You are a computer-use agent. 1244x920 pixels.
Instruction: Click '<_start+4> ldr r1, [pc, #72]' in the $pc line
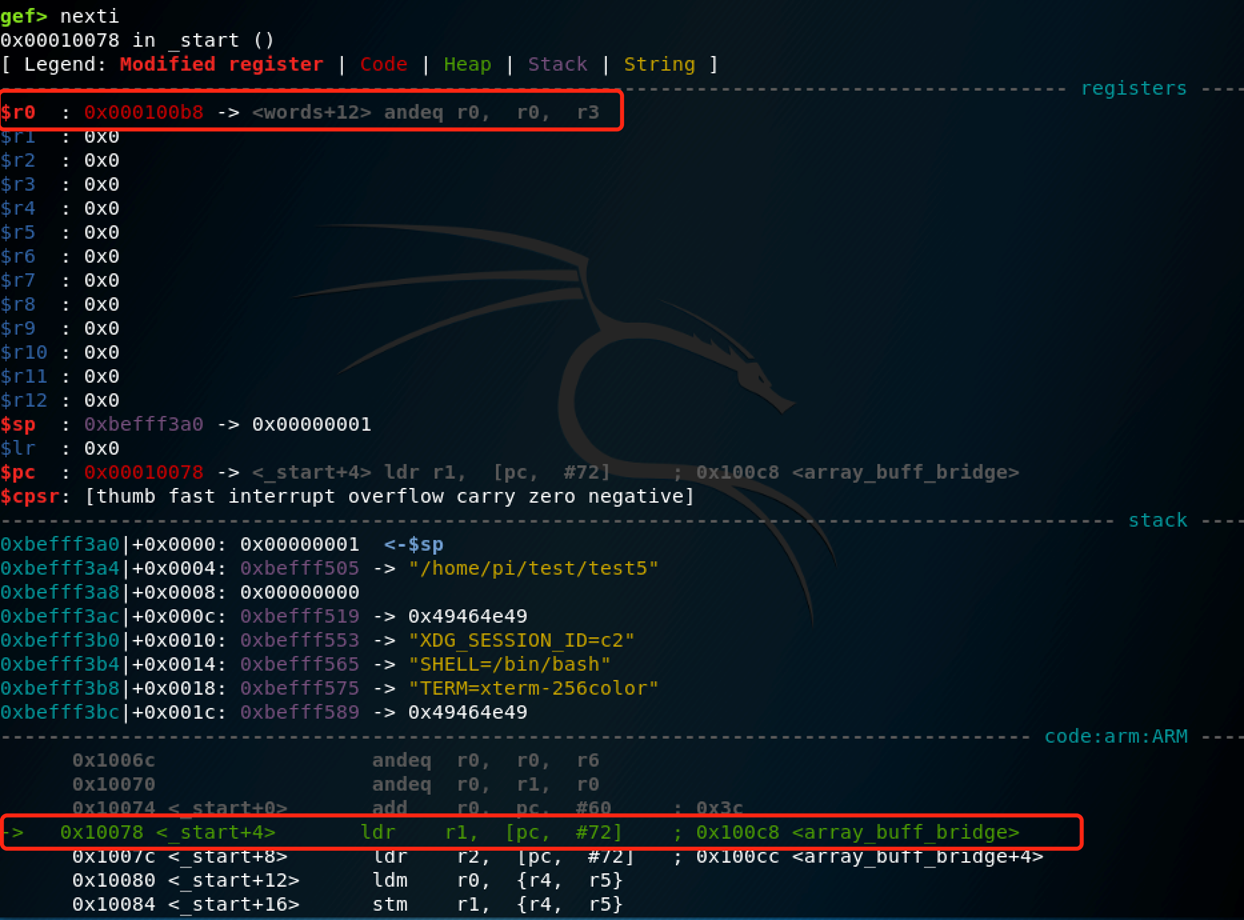pos(431,472)
